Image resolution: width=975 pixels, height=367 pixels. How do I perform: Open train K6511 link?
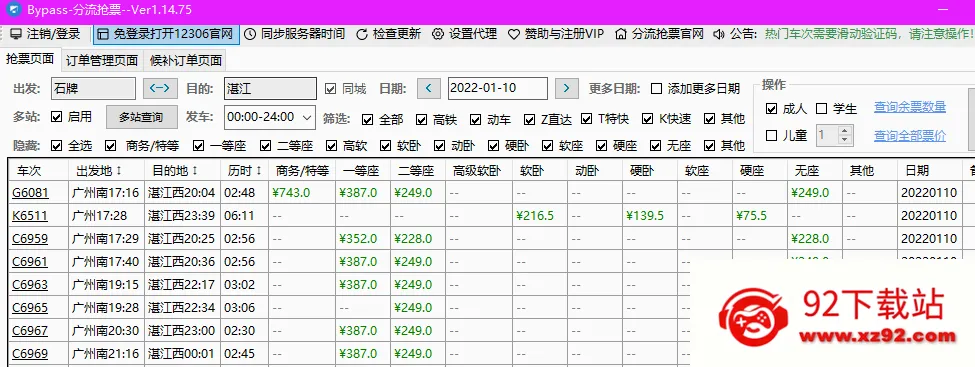point(30,216)
